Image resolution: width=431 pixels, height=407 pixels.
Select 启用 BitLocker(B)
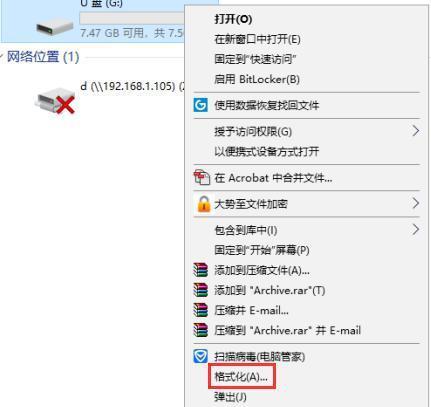(257, 79)
